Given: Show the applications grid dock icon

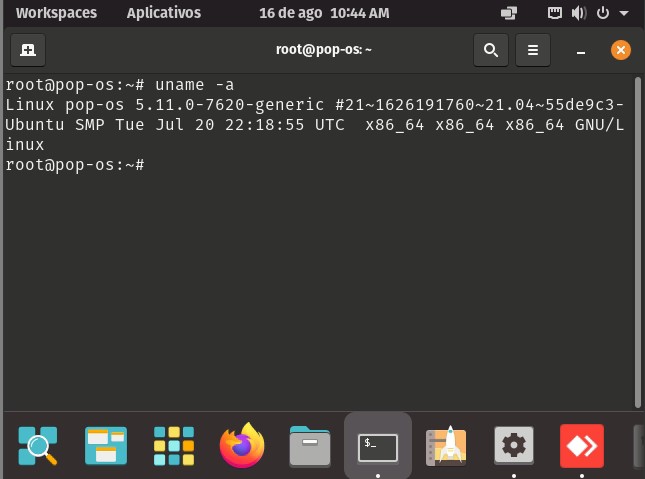Looking at the screenshot, I should [x=174, y=446].
